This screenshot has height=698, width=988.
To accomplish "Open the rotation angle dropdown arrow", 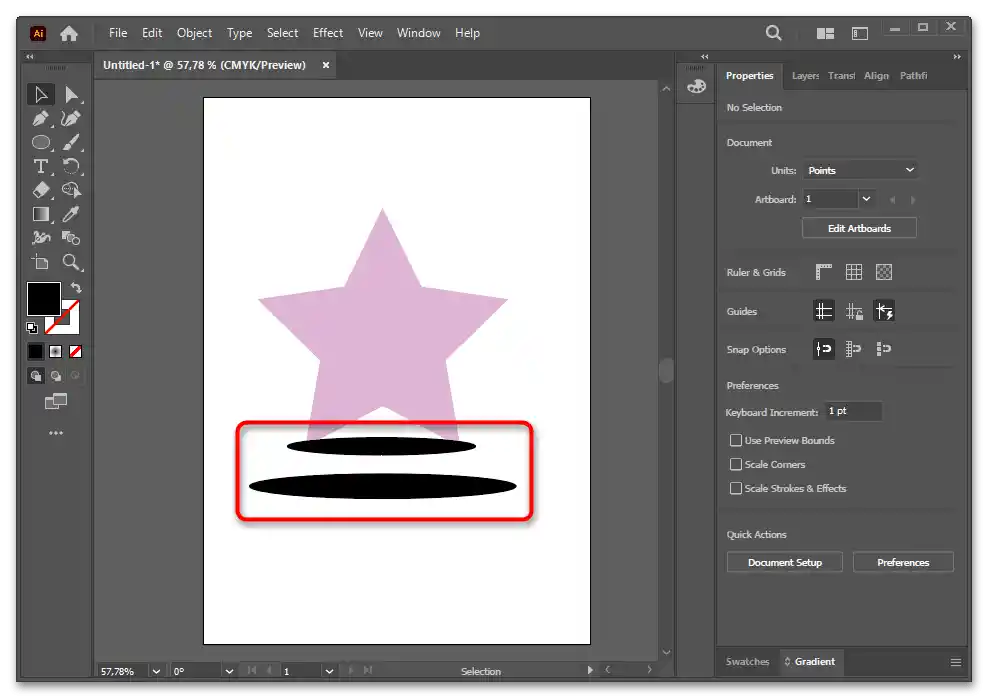I will 229,671.
